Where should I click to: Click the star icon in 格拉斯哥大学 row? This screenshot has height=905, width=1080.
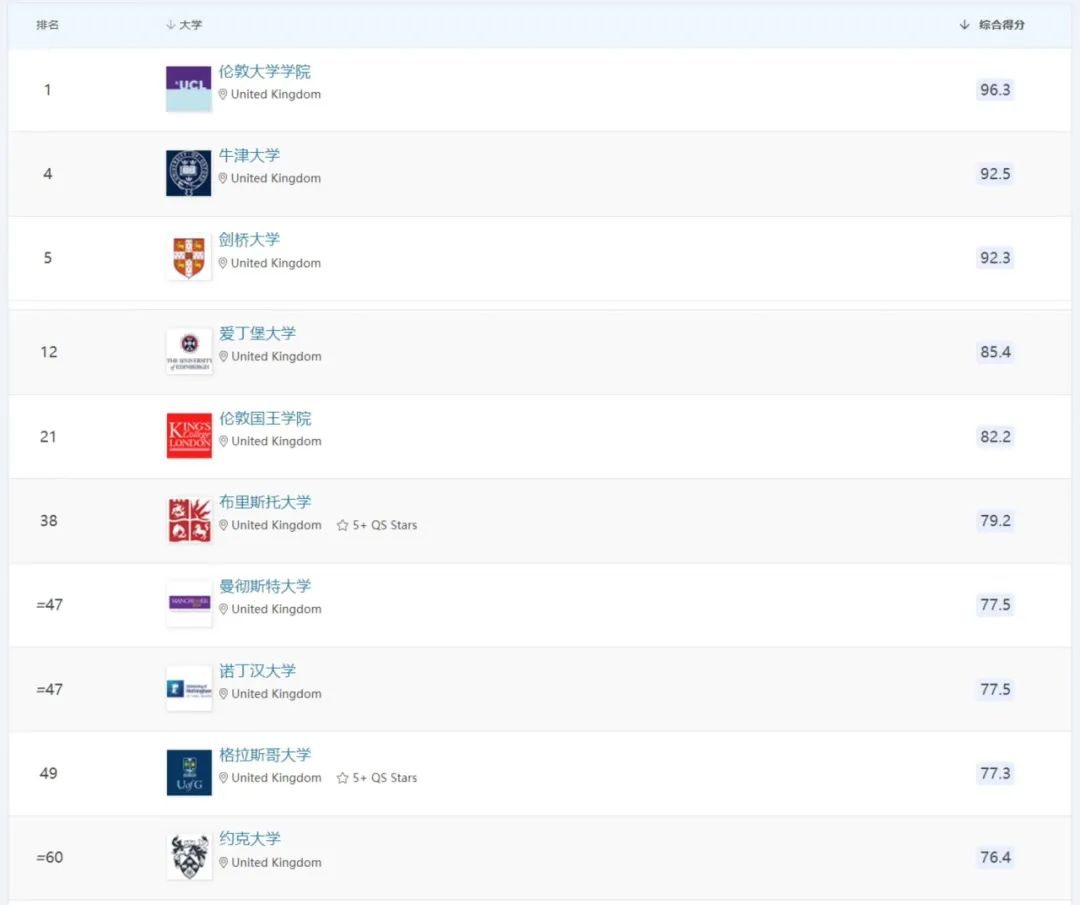[342, 778]
